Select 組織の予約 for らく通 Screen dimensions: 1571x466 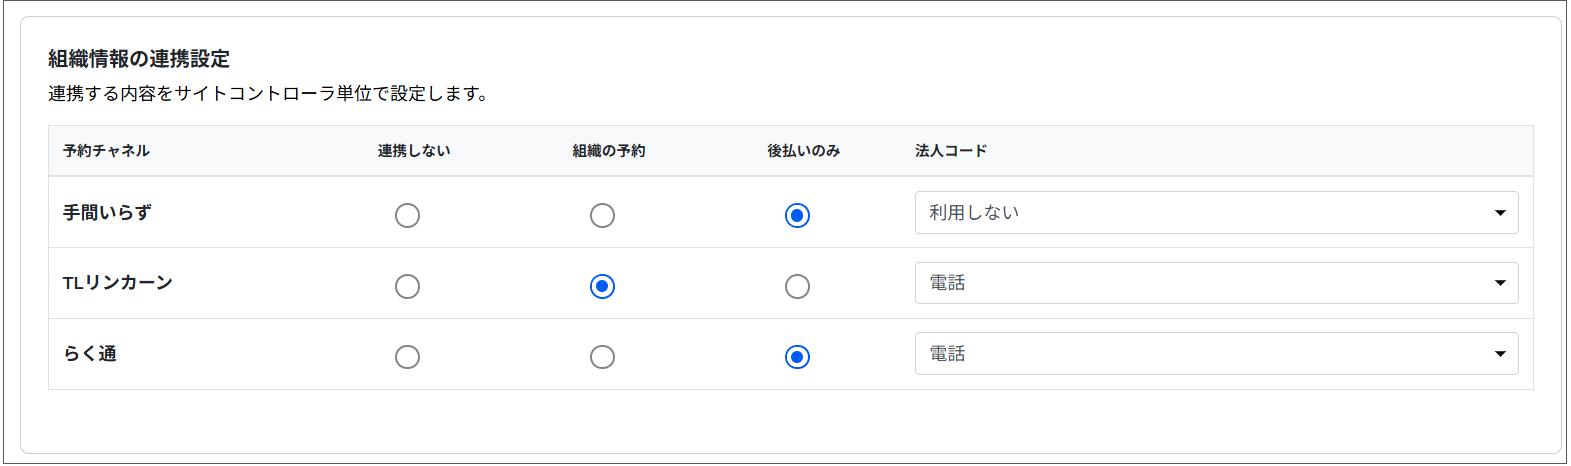coord(602,357)
